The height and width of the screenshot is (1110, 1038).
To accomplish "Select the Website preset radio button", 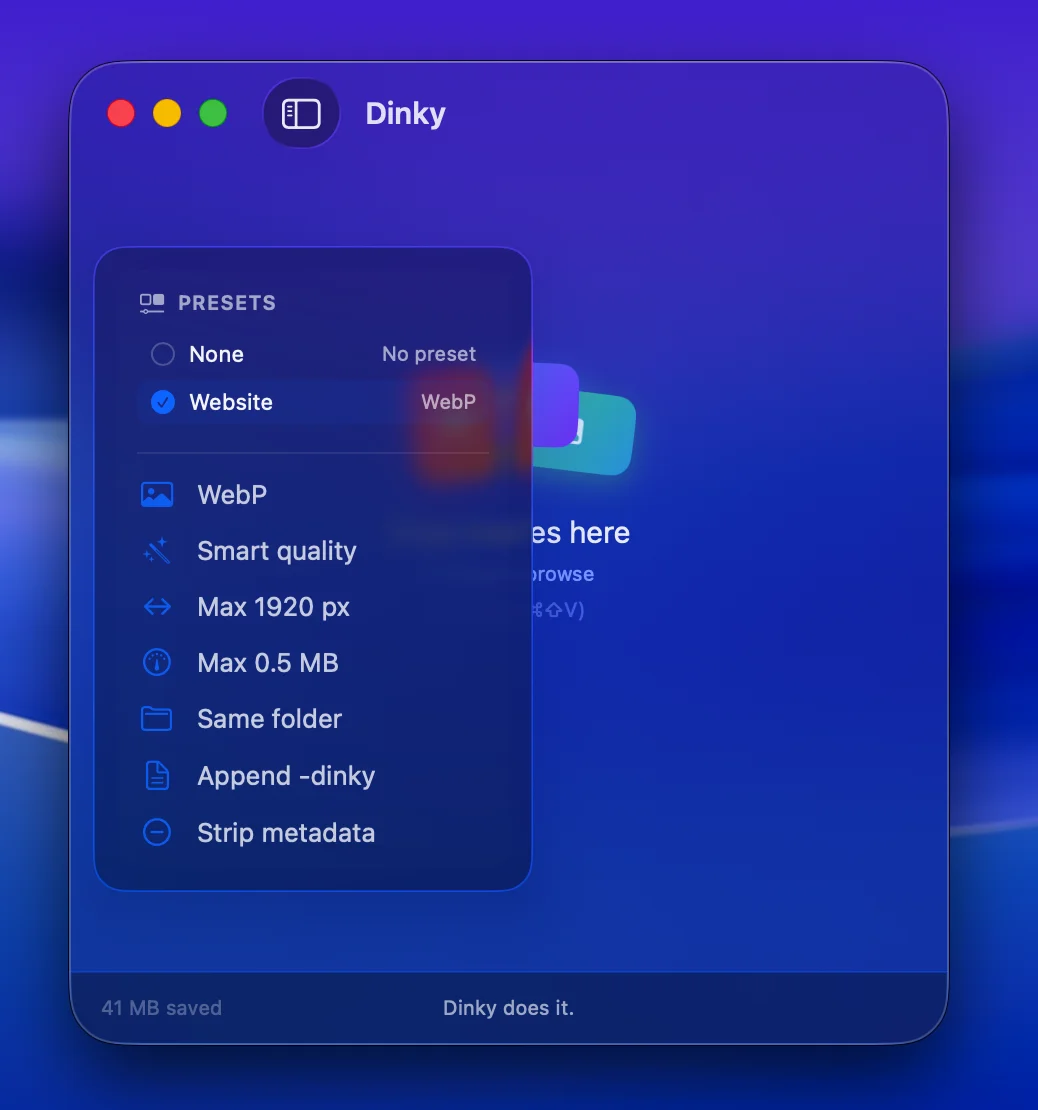I will pos(161,402).
